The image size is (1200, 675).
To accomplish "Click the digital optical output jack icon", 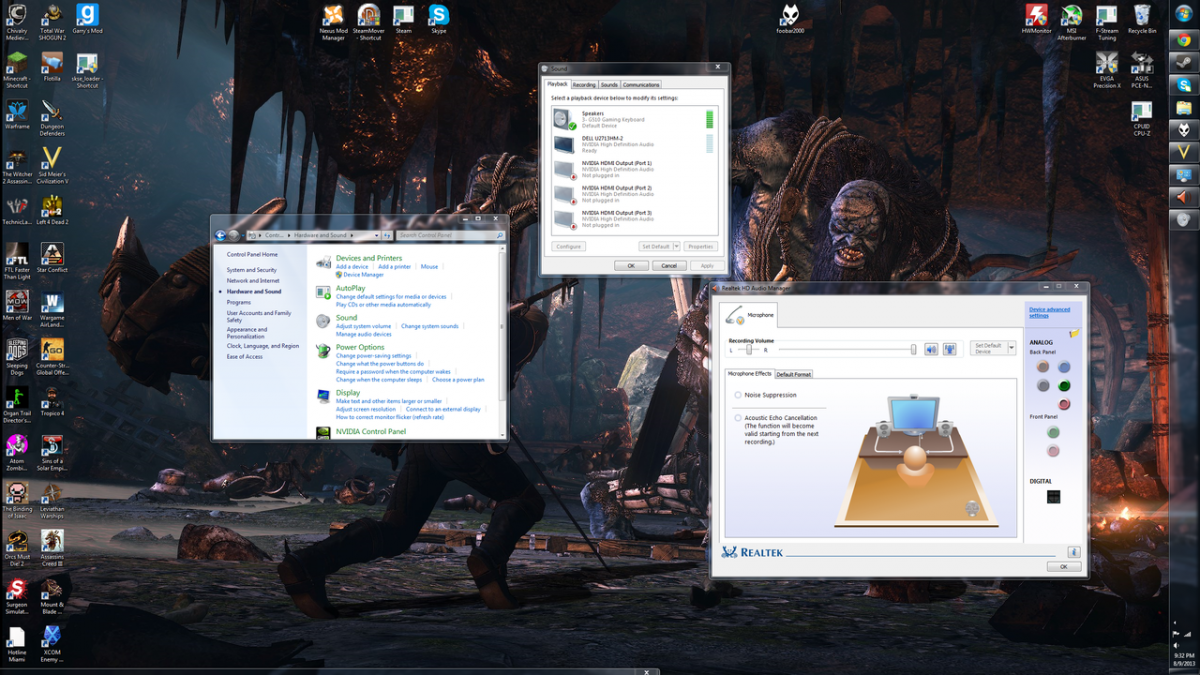I will (x=1053, y=497).
